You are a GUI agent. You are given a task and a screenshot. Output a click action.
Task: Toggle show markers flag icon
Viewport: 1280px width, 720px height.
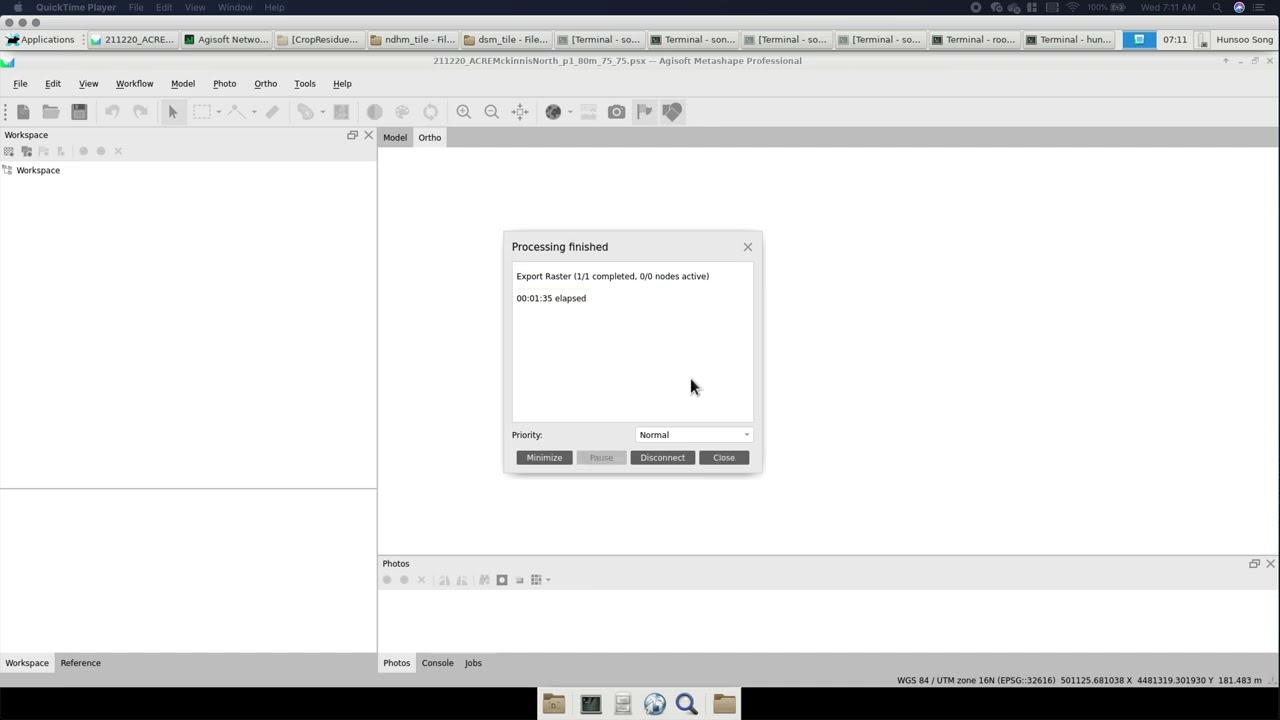coord(644,112)
